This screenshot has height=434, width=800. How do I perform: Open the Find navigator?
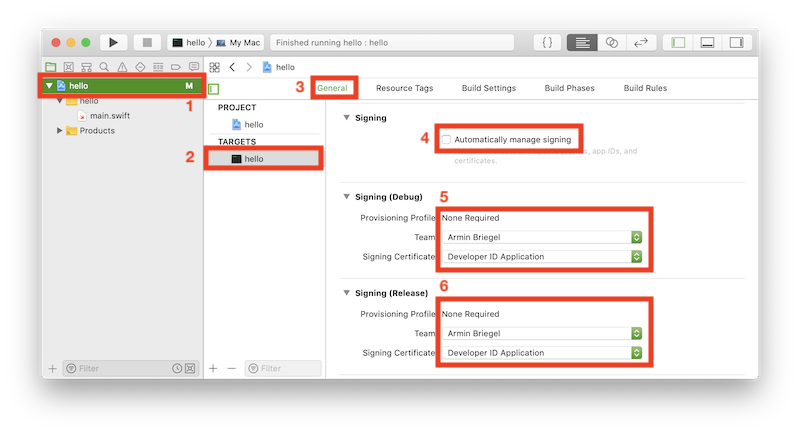(104, 67)
